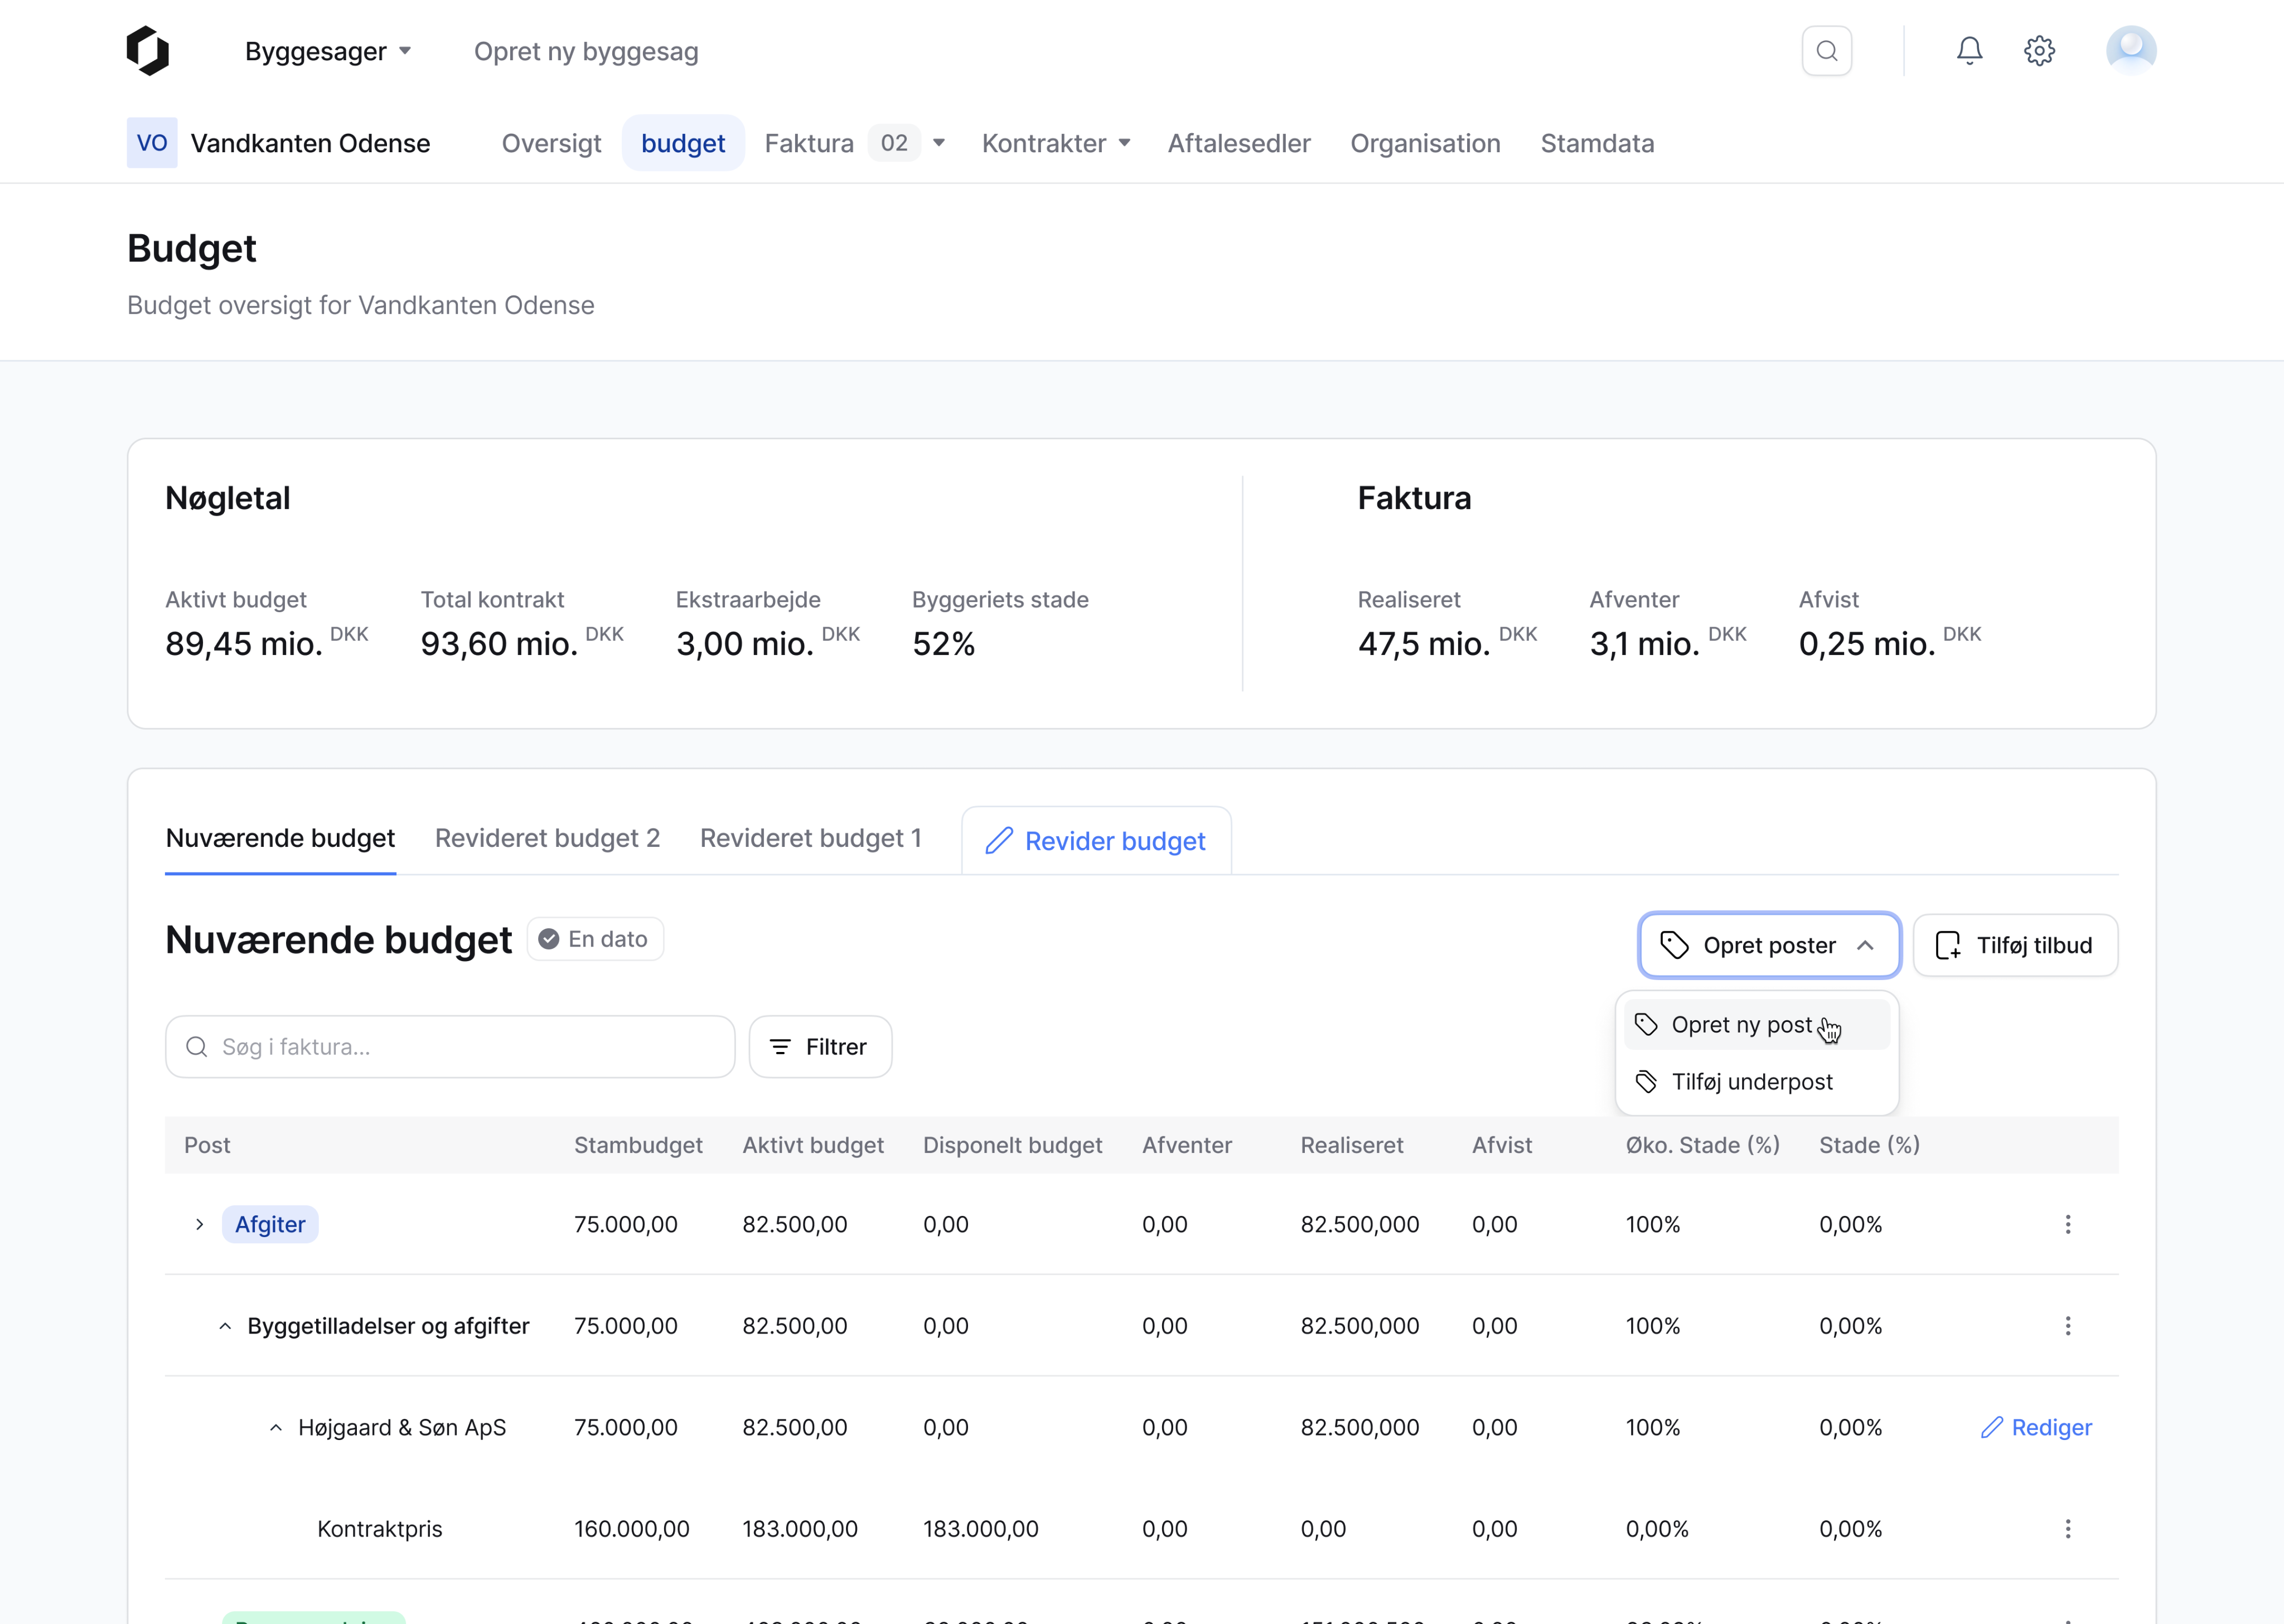This screenshot has height=1624, width=2284.
Task: Switch to the Revideret budget 2 tab
Action: tap(547, 838)
